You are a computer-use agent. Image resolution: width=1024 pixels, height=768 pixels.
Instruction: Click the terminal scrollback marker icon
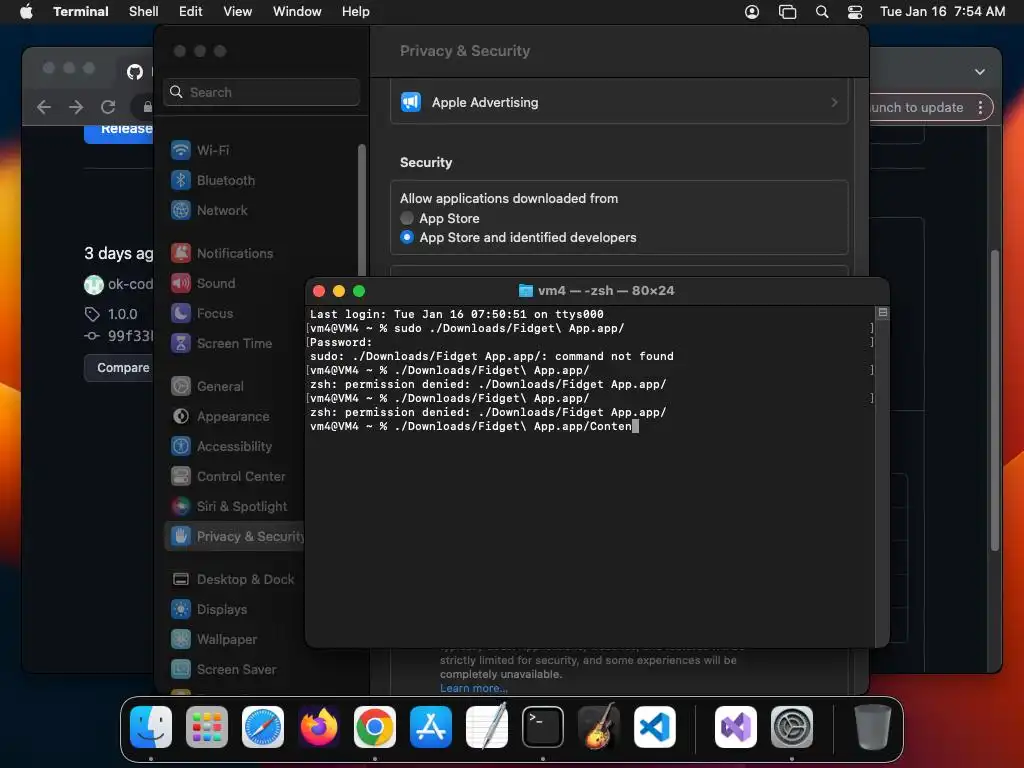[x=882, y=313]
